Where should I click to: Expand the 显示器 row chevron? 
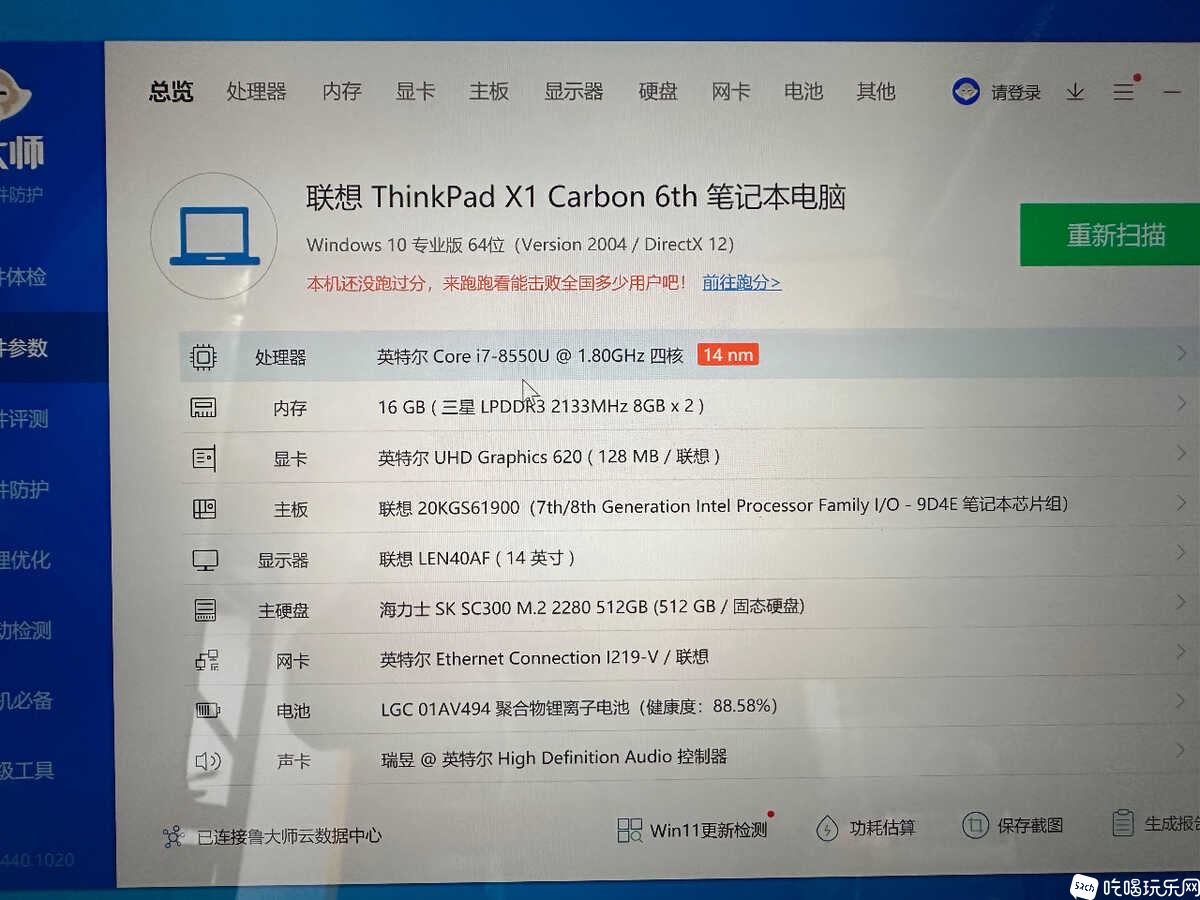click(1182, 552)
